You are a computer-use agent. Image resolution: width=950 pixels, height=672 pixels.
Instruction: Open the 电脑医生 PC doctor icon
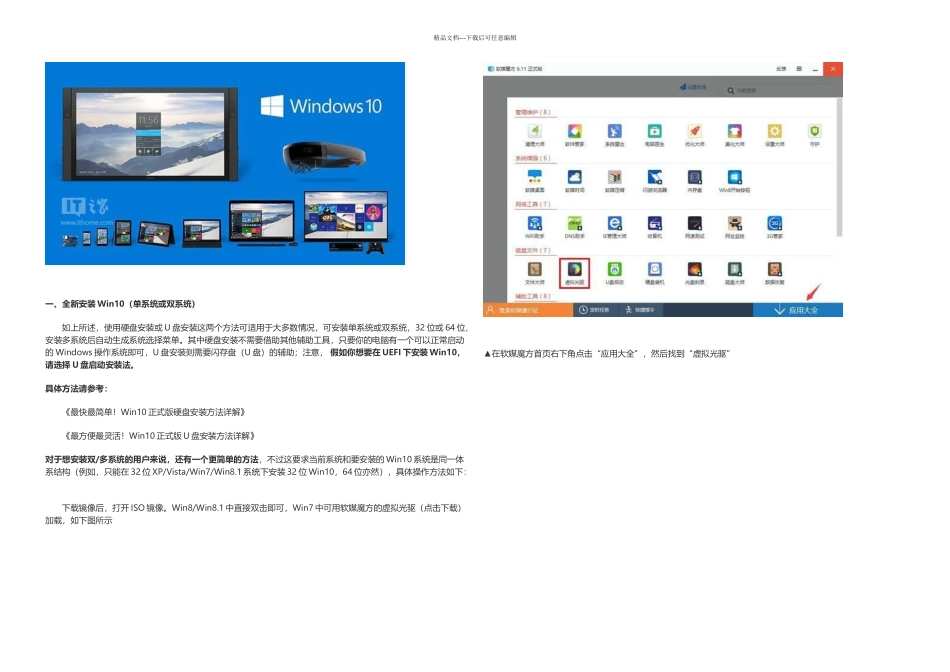coord(654,131)
